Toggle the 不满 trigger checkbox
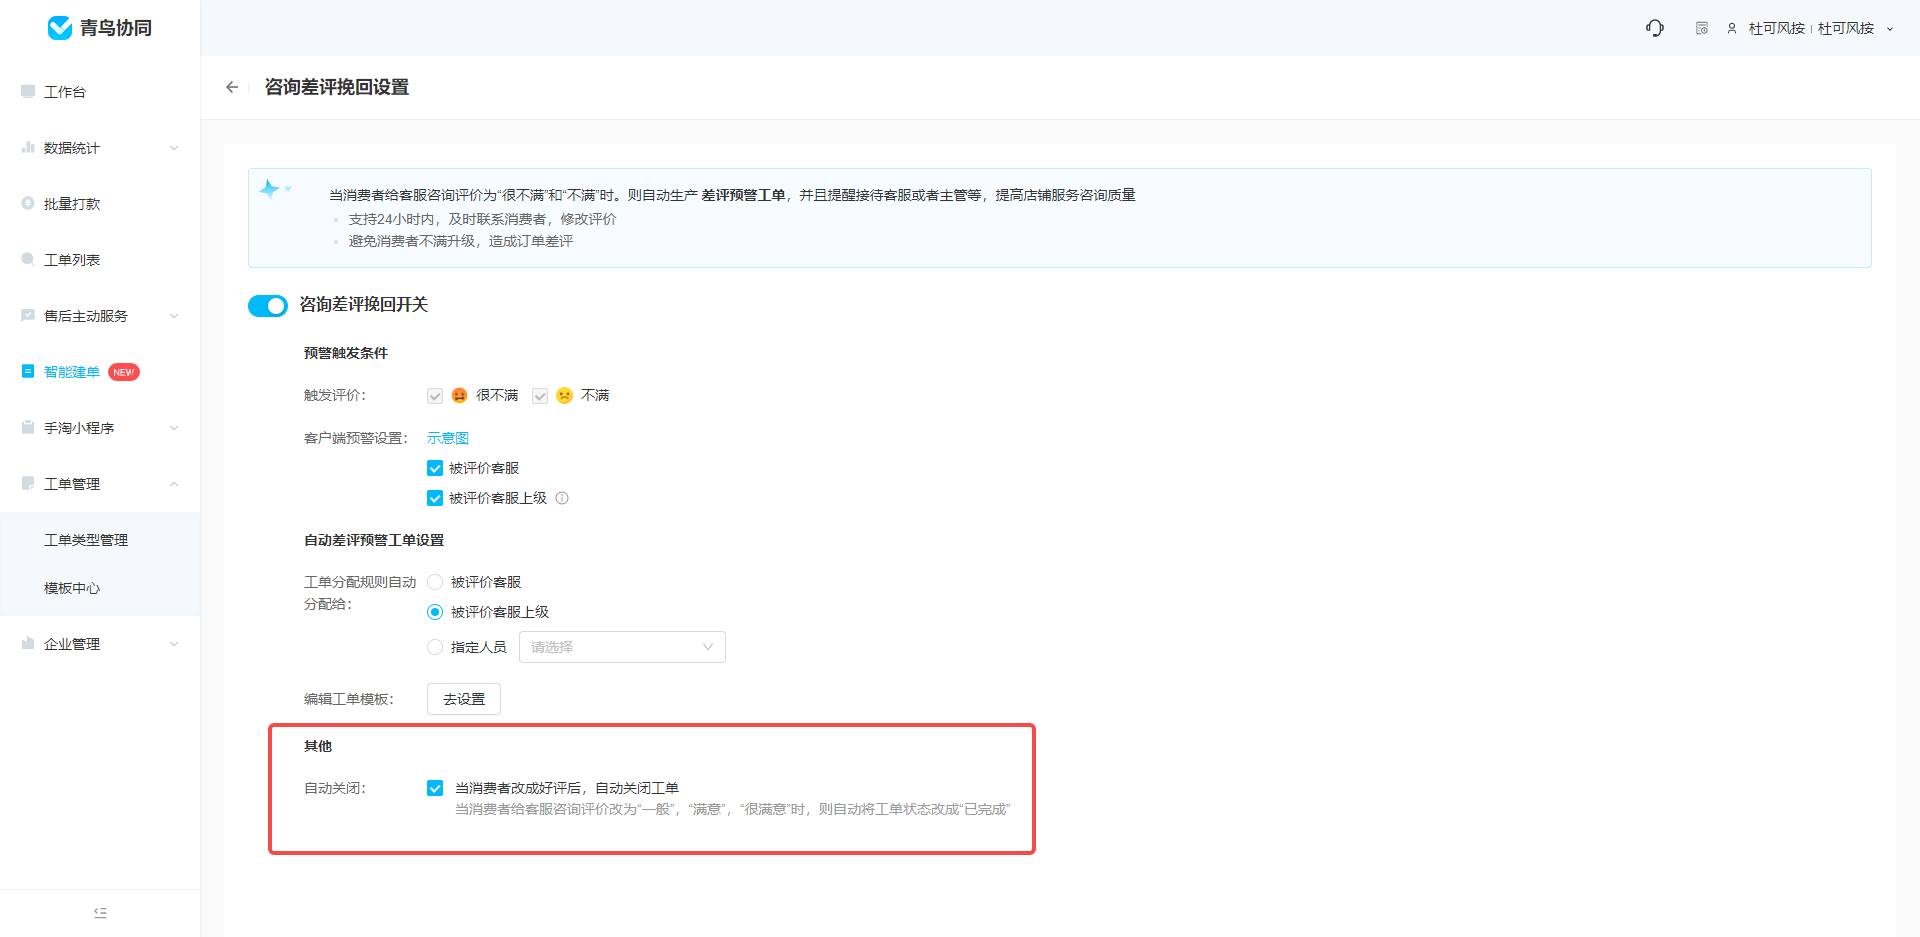This screenshot has height=937, width=1920. point(540,396)
